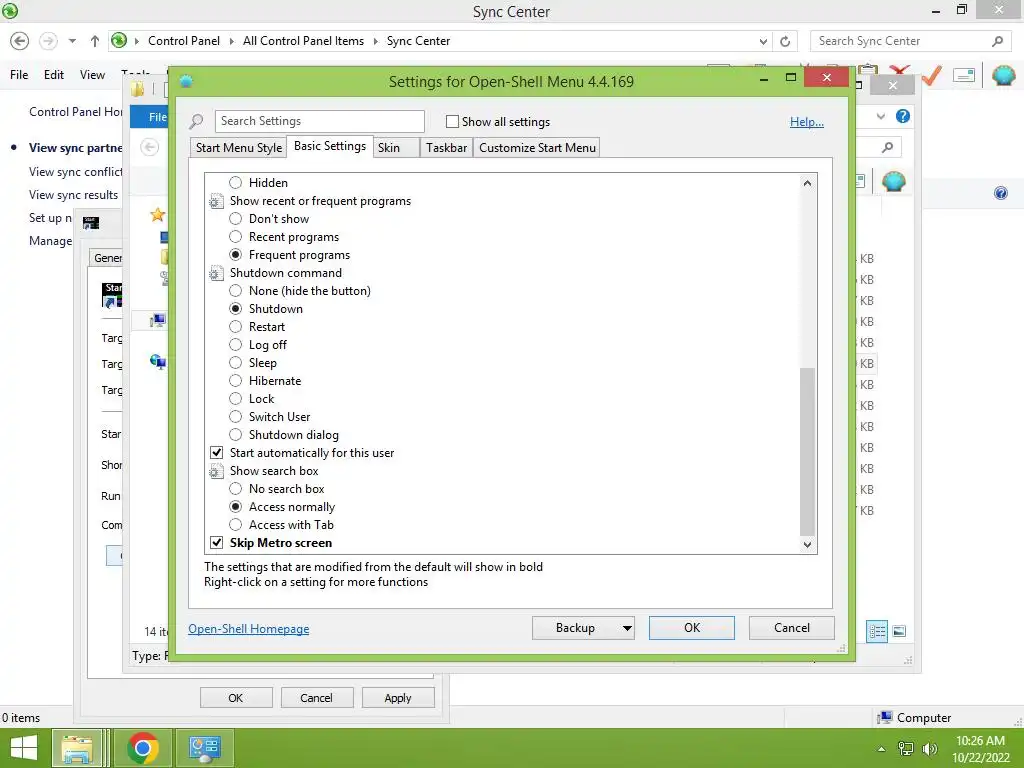Open the recent locations dropdown next to Forward arrow

72,41
